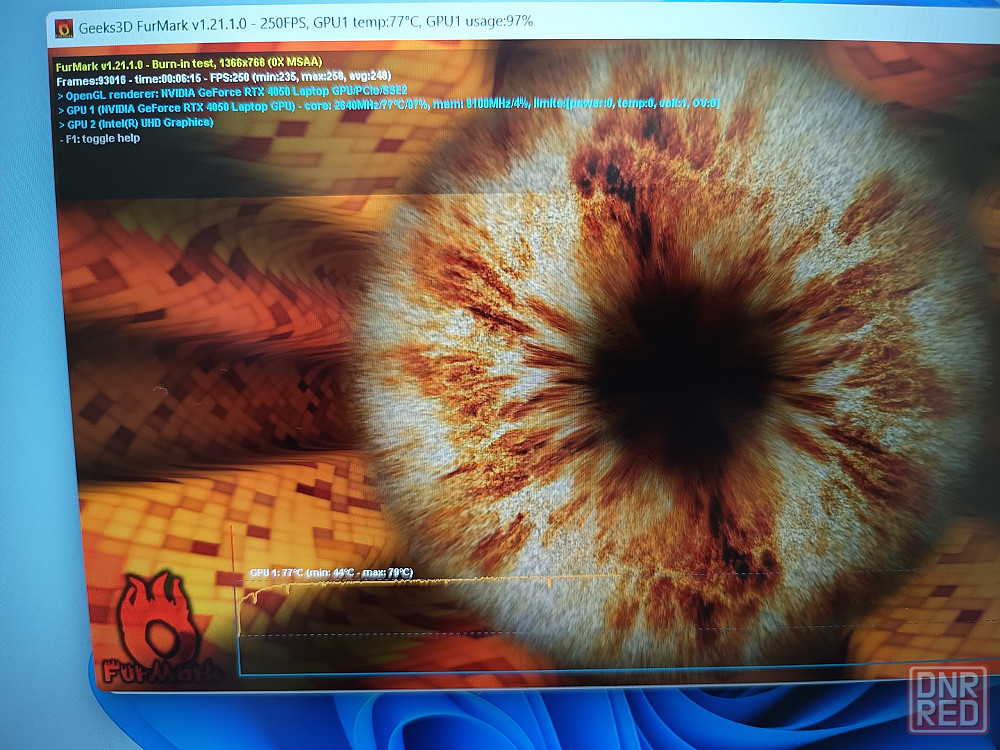Click the GPU 1 temperature min/max label
The height and width of the screenshot is (750, 1000).
[330, 573]
